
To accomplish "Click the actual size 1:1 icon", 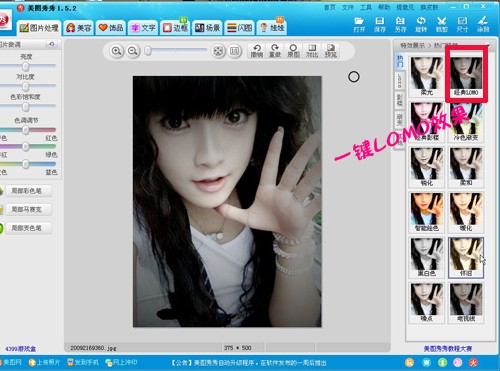I will 235,51.
